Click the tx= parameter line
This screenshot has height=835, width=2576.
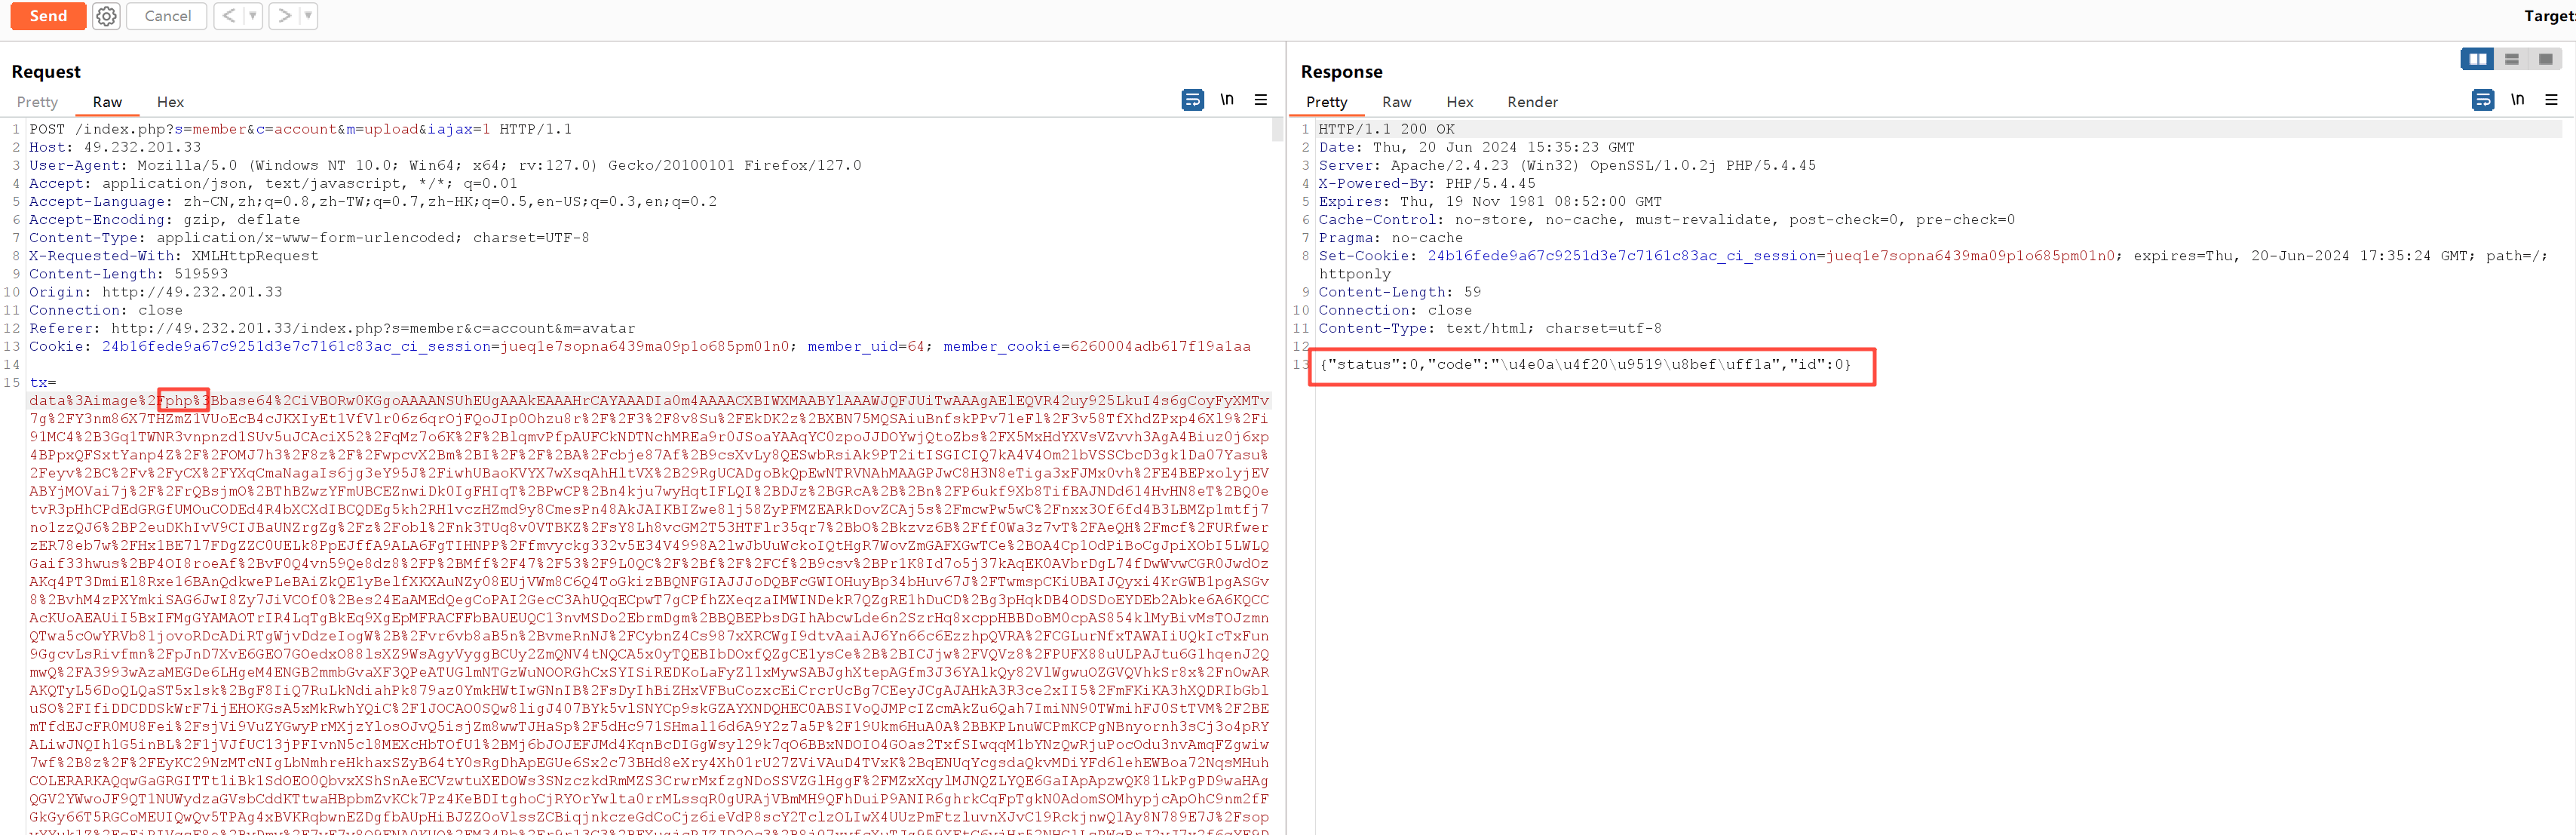[x=43, y=382]
